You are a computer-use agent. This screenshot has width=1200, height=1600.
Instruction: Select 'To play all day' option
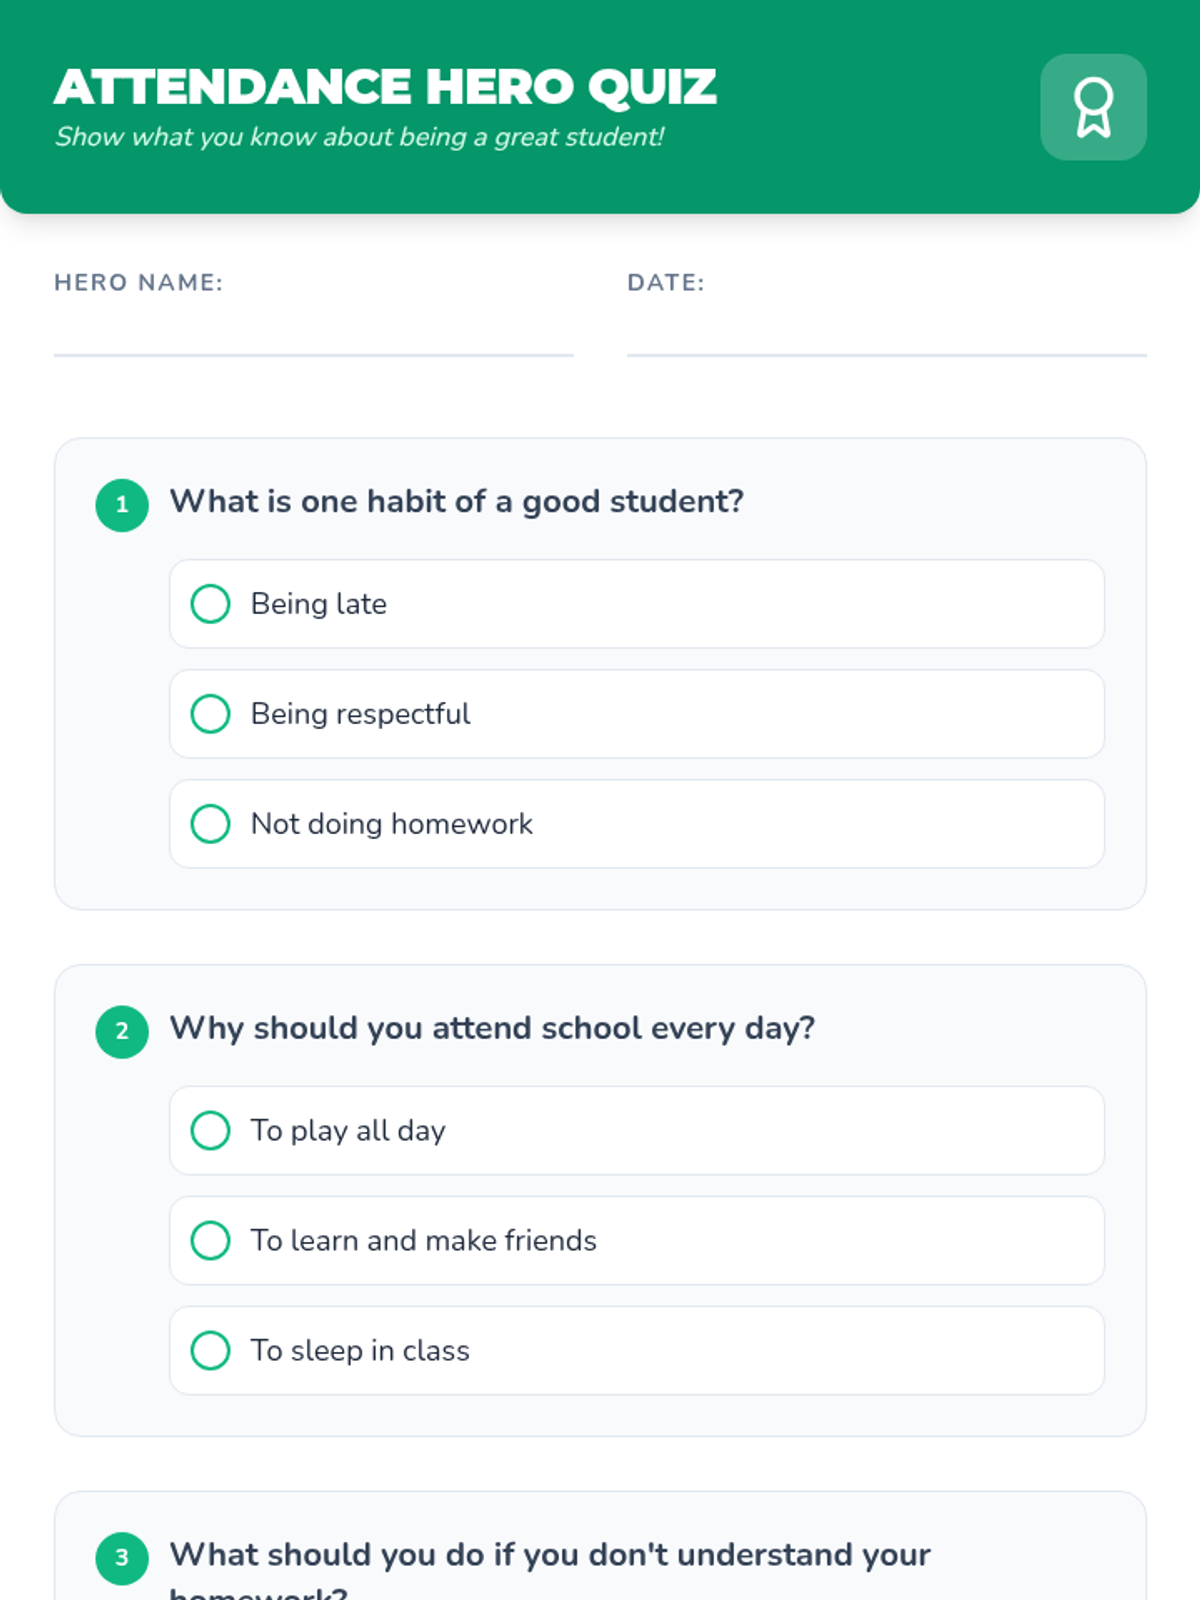pos(211,1130)
